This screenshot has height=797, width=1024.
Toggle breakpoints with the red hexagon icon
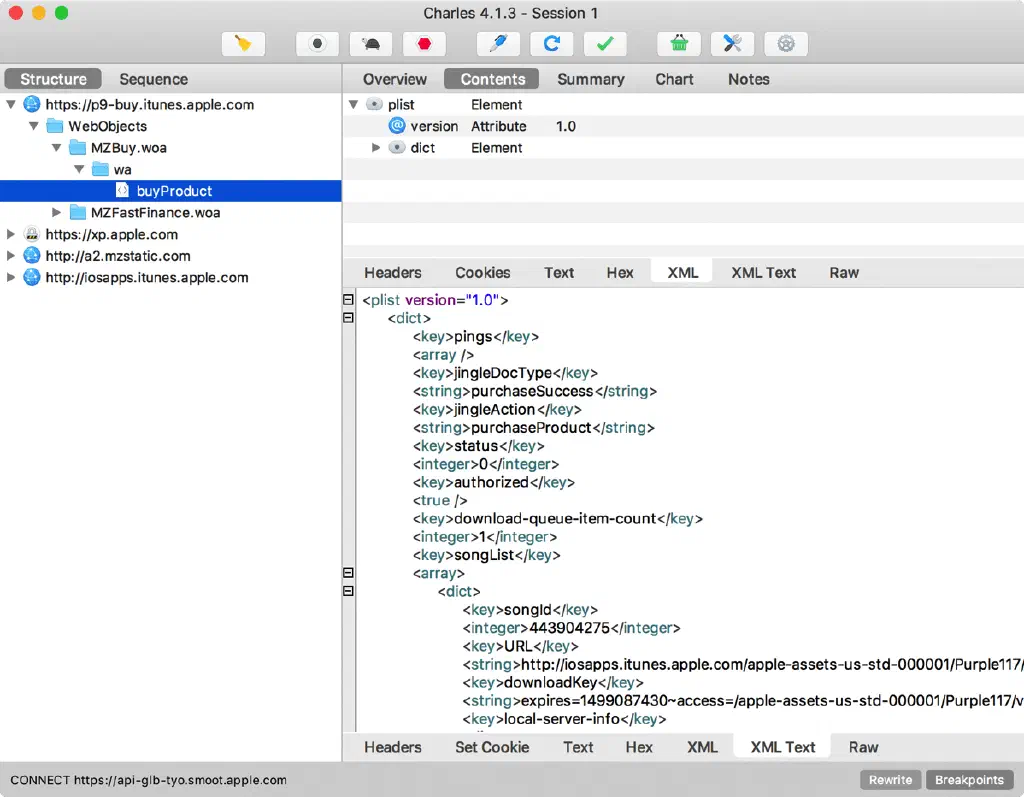point(424,44)
